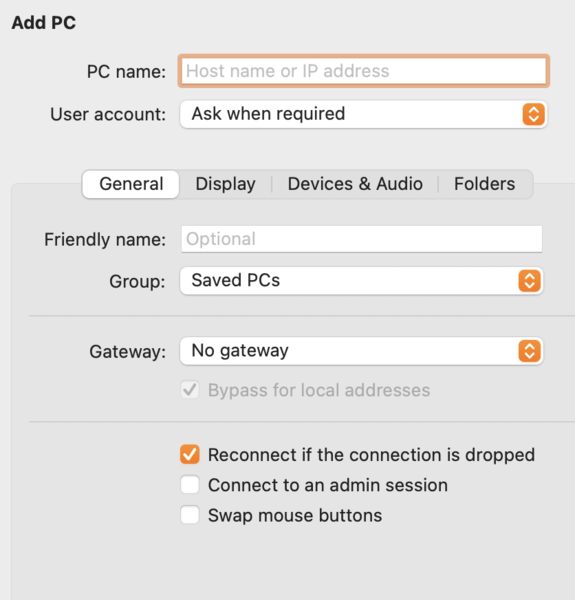This screenshot has width=575, height=600.
Task: Select the General tab
Action: click(x=131, y=184)
